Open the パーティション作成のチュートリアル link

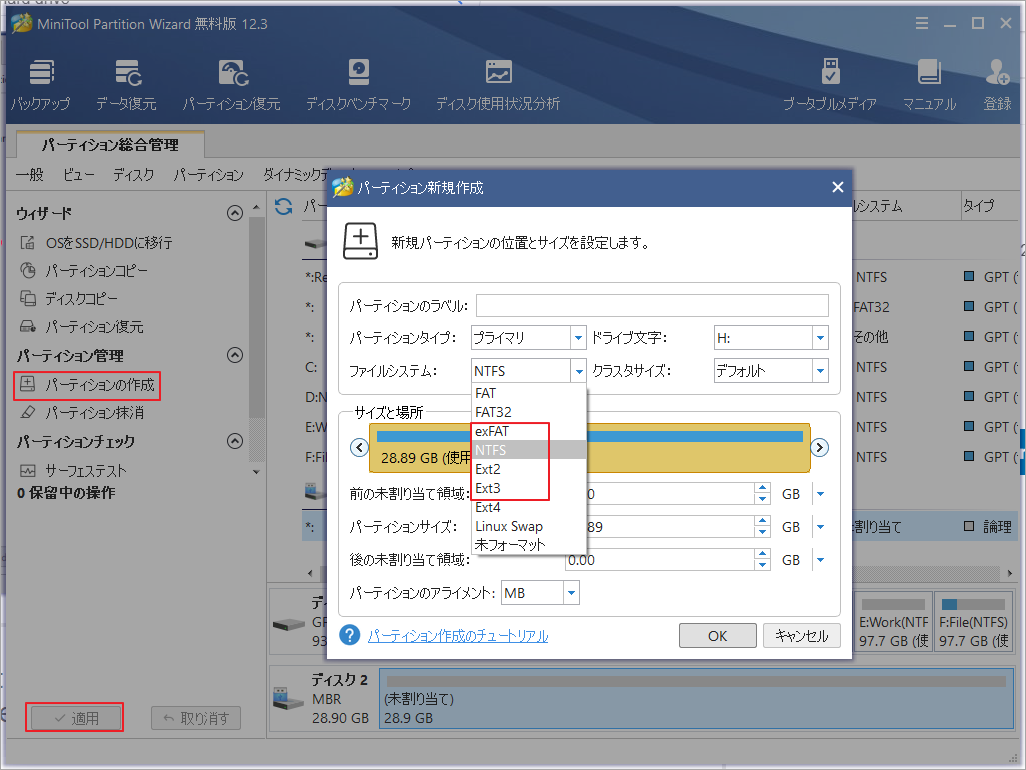[458, 635]
